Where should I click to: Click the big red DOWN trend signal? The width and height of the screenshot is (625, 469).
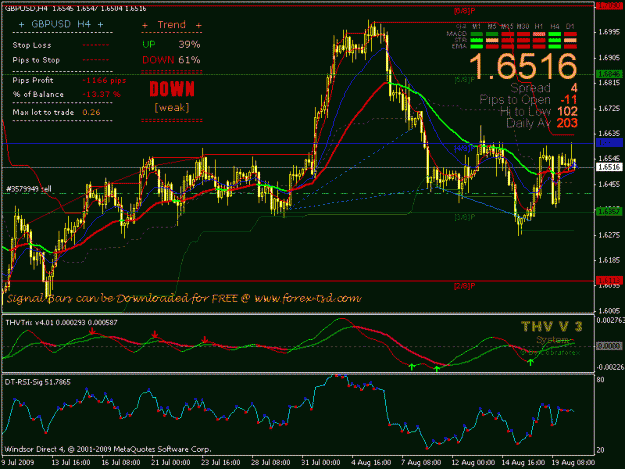point(172,89)
